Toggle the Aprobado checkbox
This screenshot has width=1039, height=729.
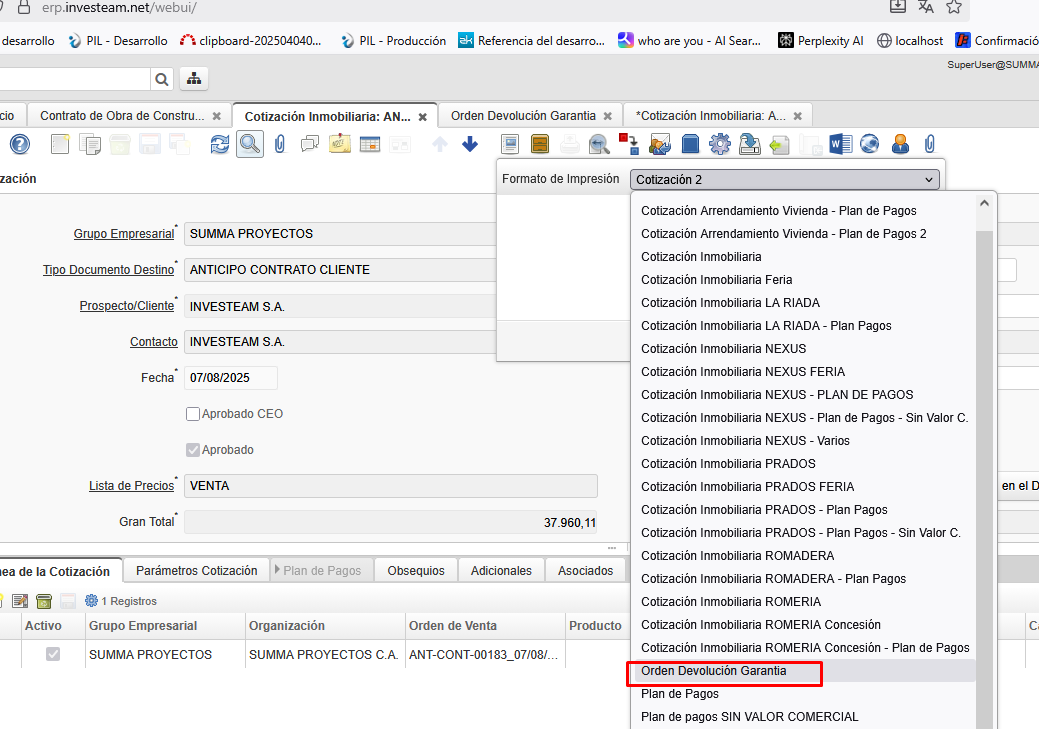tap(193, 450)
